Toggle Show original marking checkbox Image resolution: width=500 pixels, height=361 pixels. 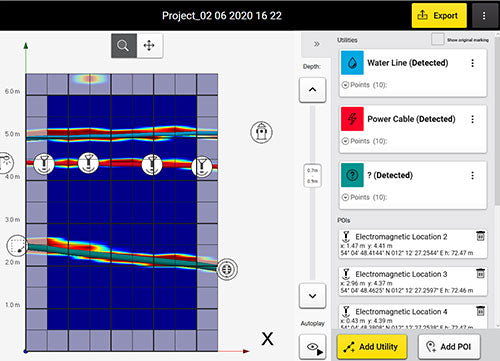437,39
